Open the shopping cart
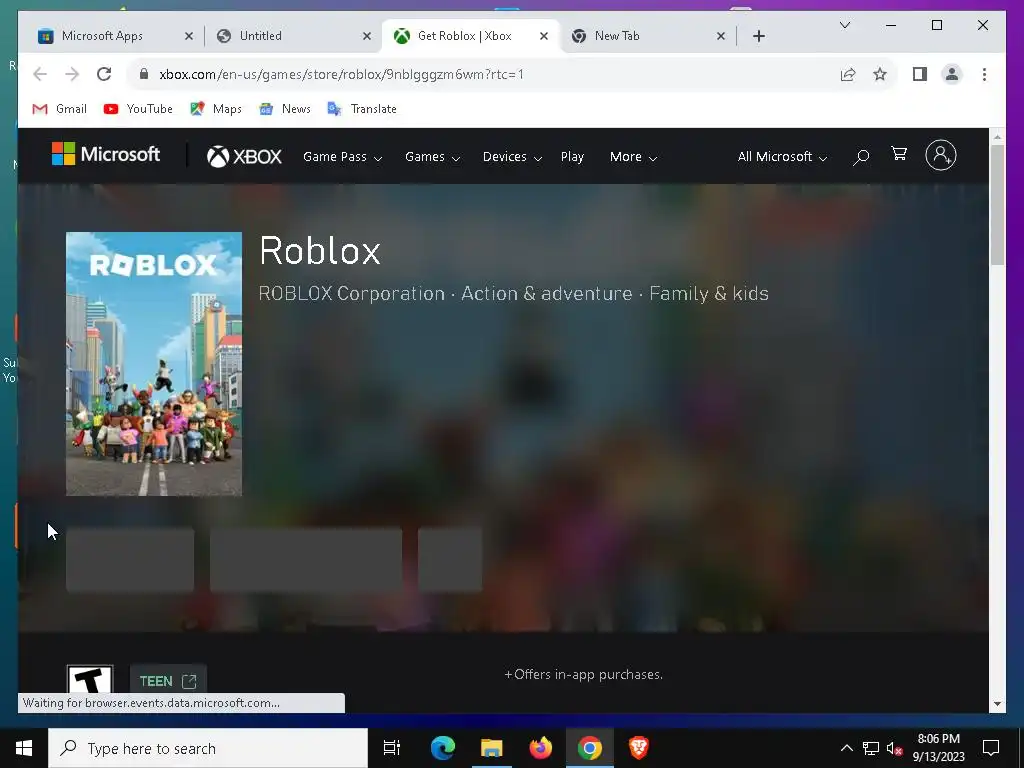The height and width of the screenshot is (768, 1024). [899, 153]
